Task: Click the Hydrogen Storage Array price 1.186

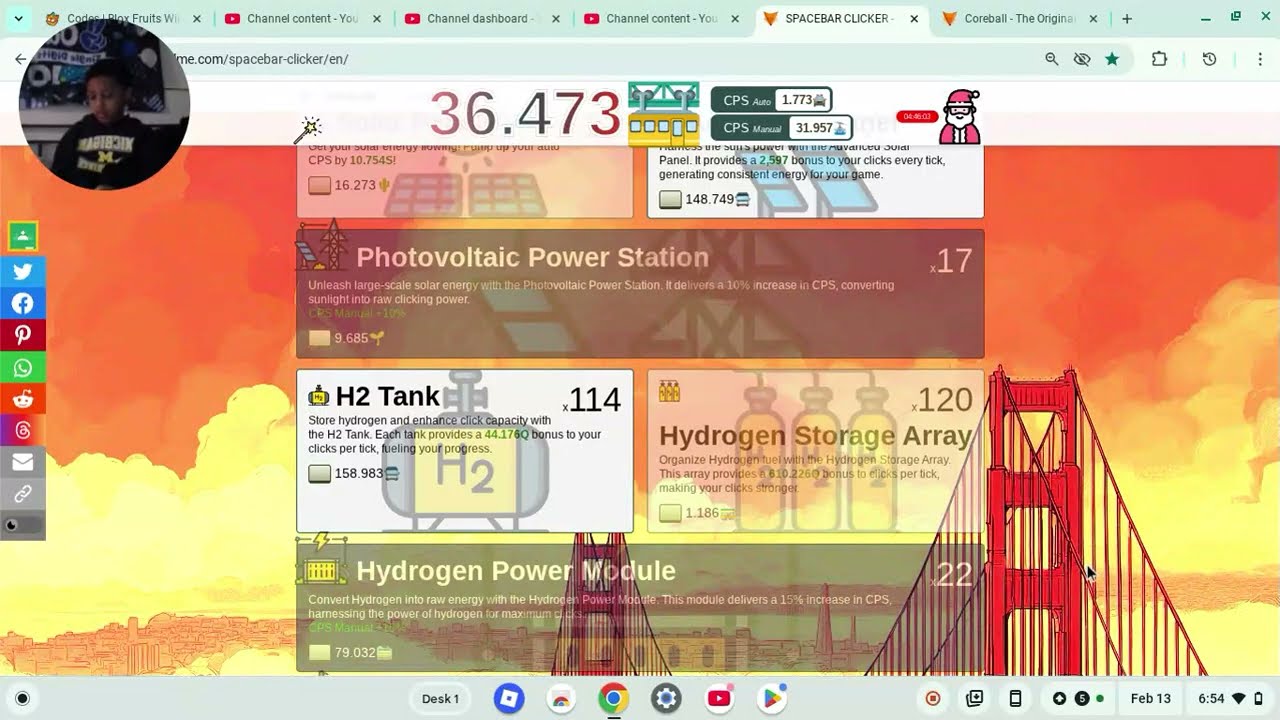Action: [697, 513]
